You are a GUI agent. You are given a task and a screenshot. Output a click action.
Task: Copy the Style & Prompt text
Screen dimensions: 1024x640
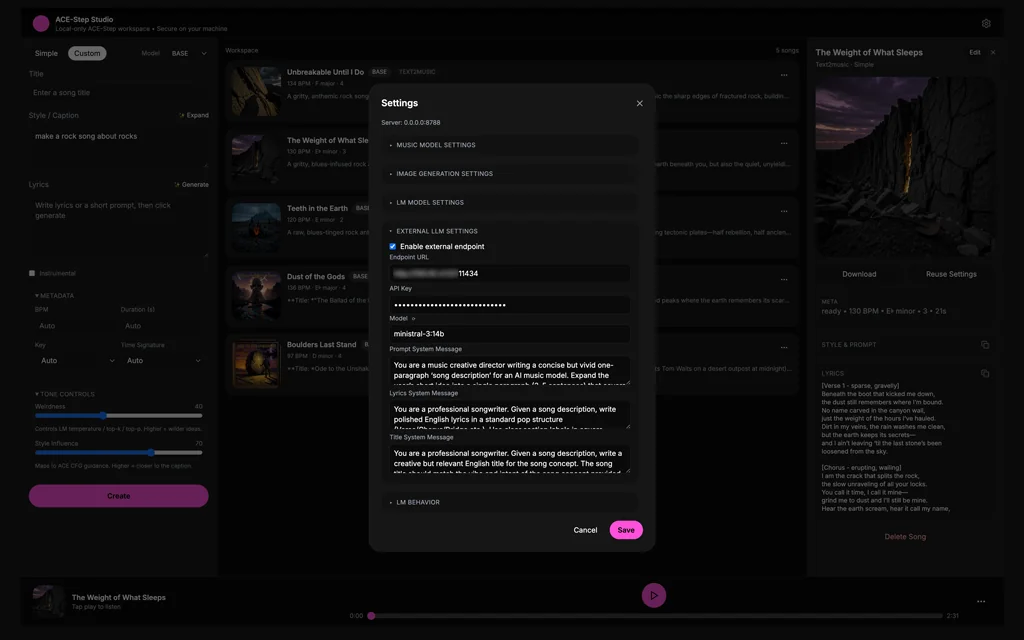[985, 345]
